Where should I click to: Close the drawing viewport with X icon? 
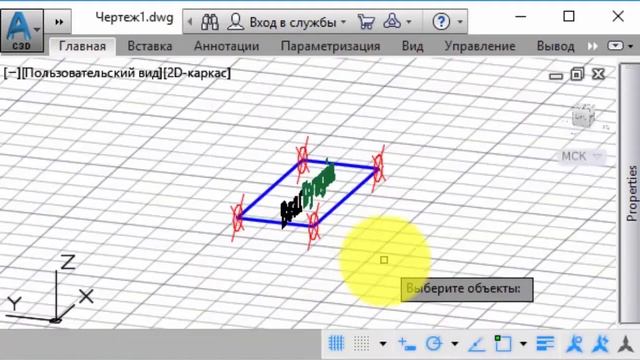pyautogui.click(x=598, y=74)
